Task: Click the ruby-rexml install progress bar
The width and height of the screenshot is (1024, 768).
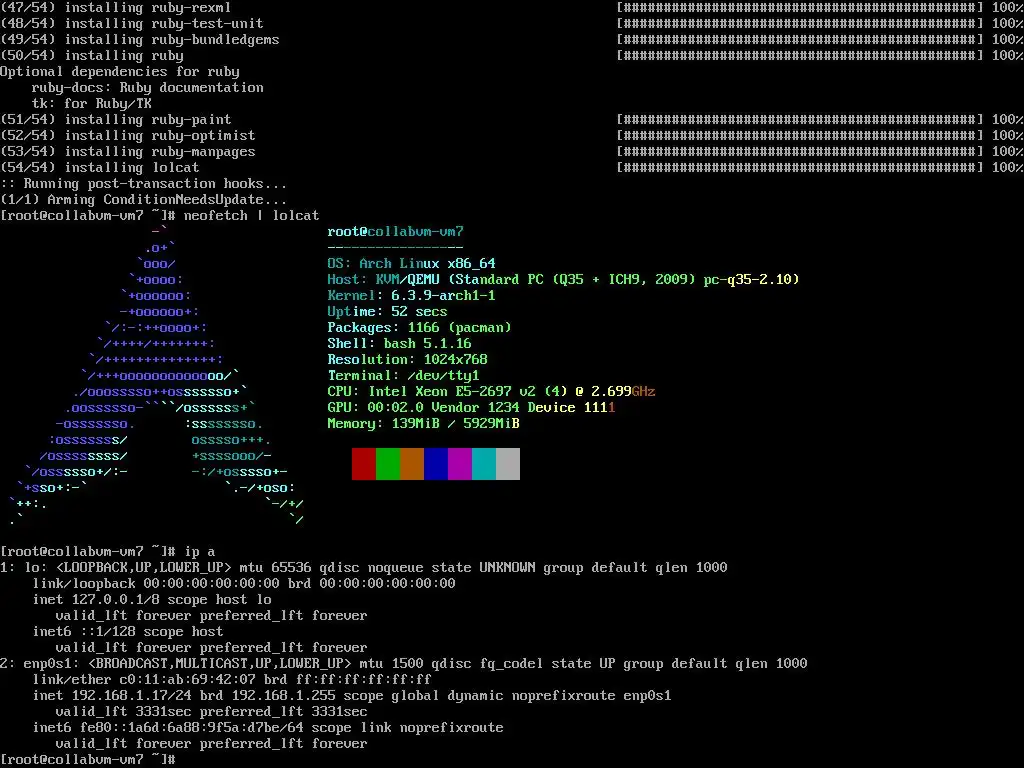Action: click(x=800, y=7)
